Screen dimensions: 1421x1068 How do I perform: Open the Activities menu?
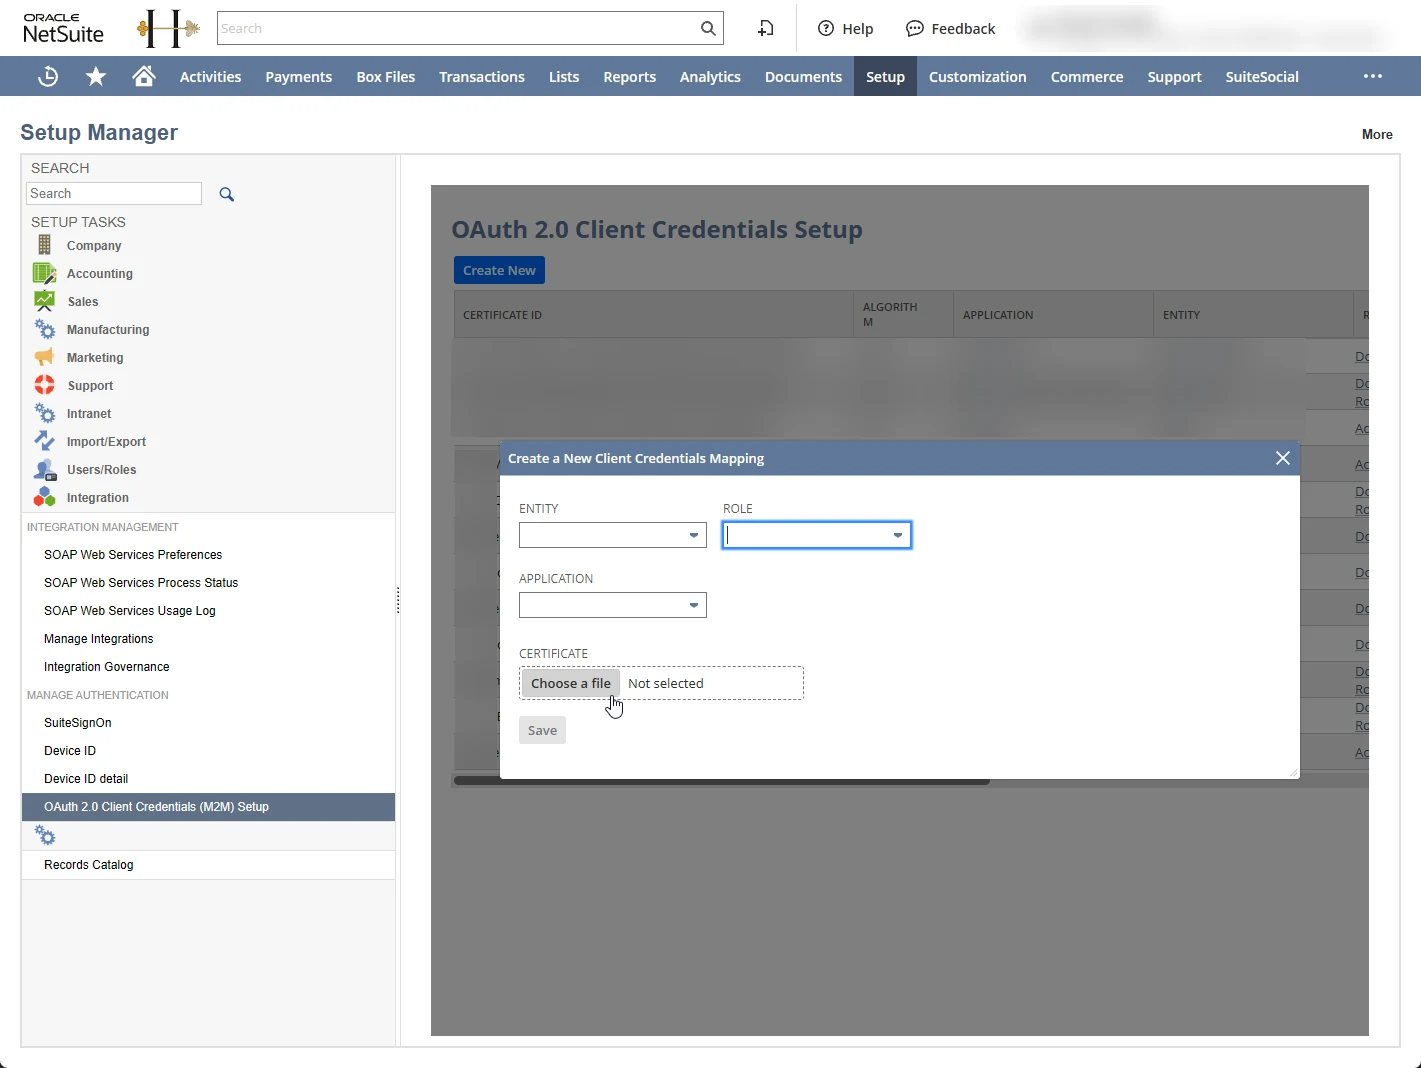click(210, 77)
